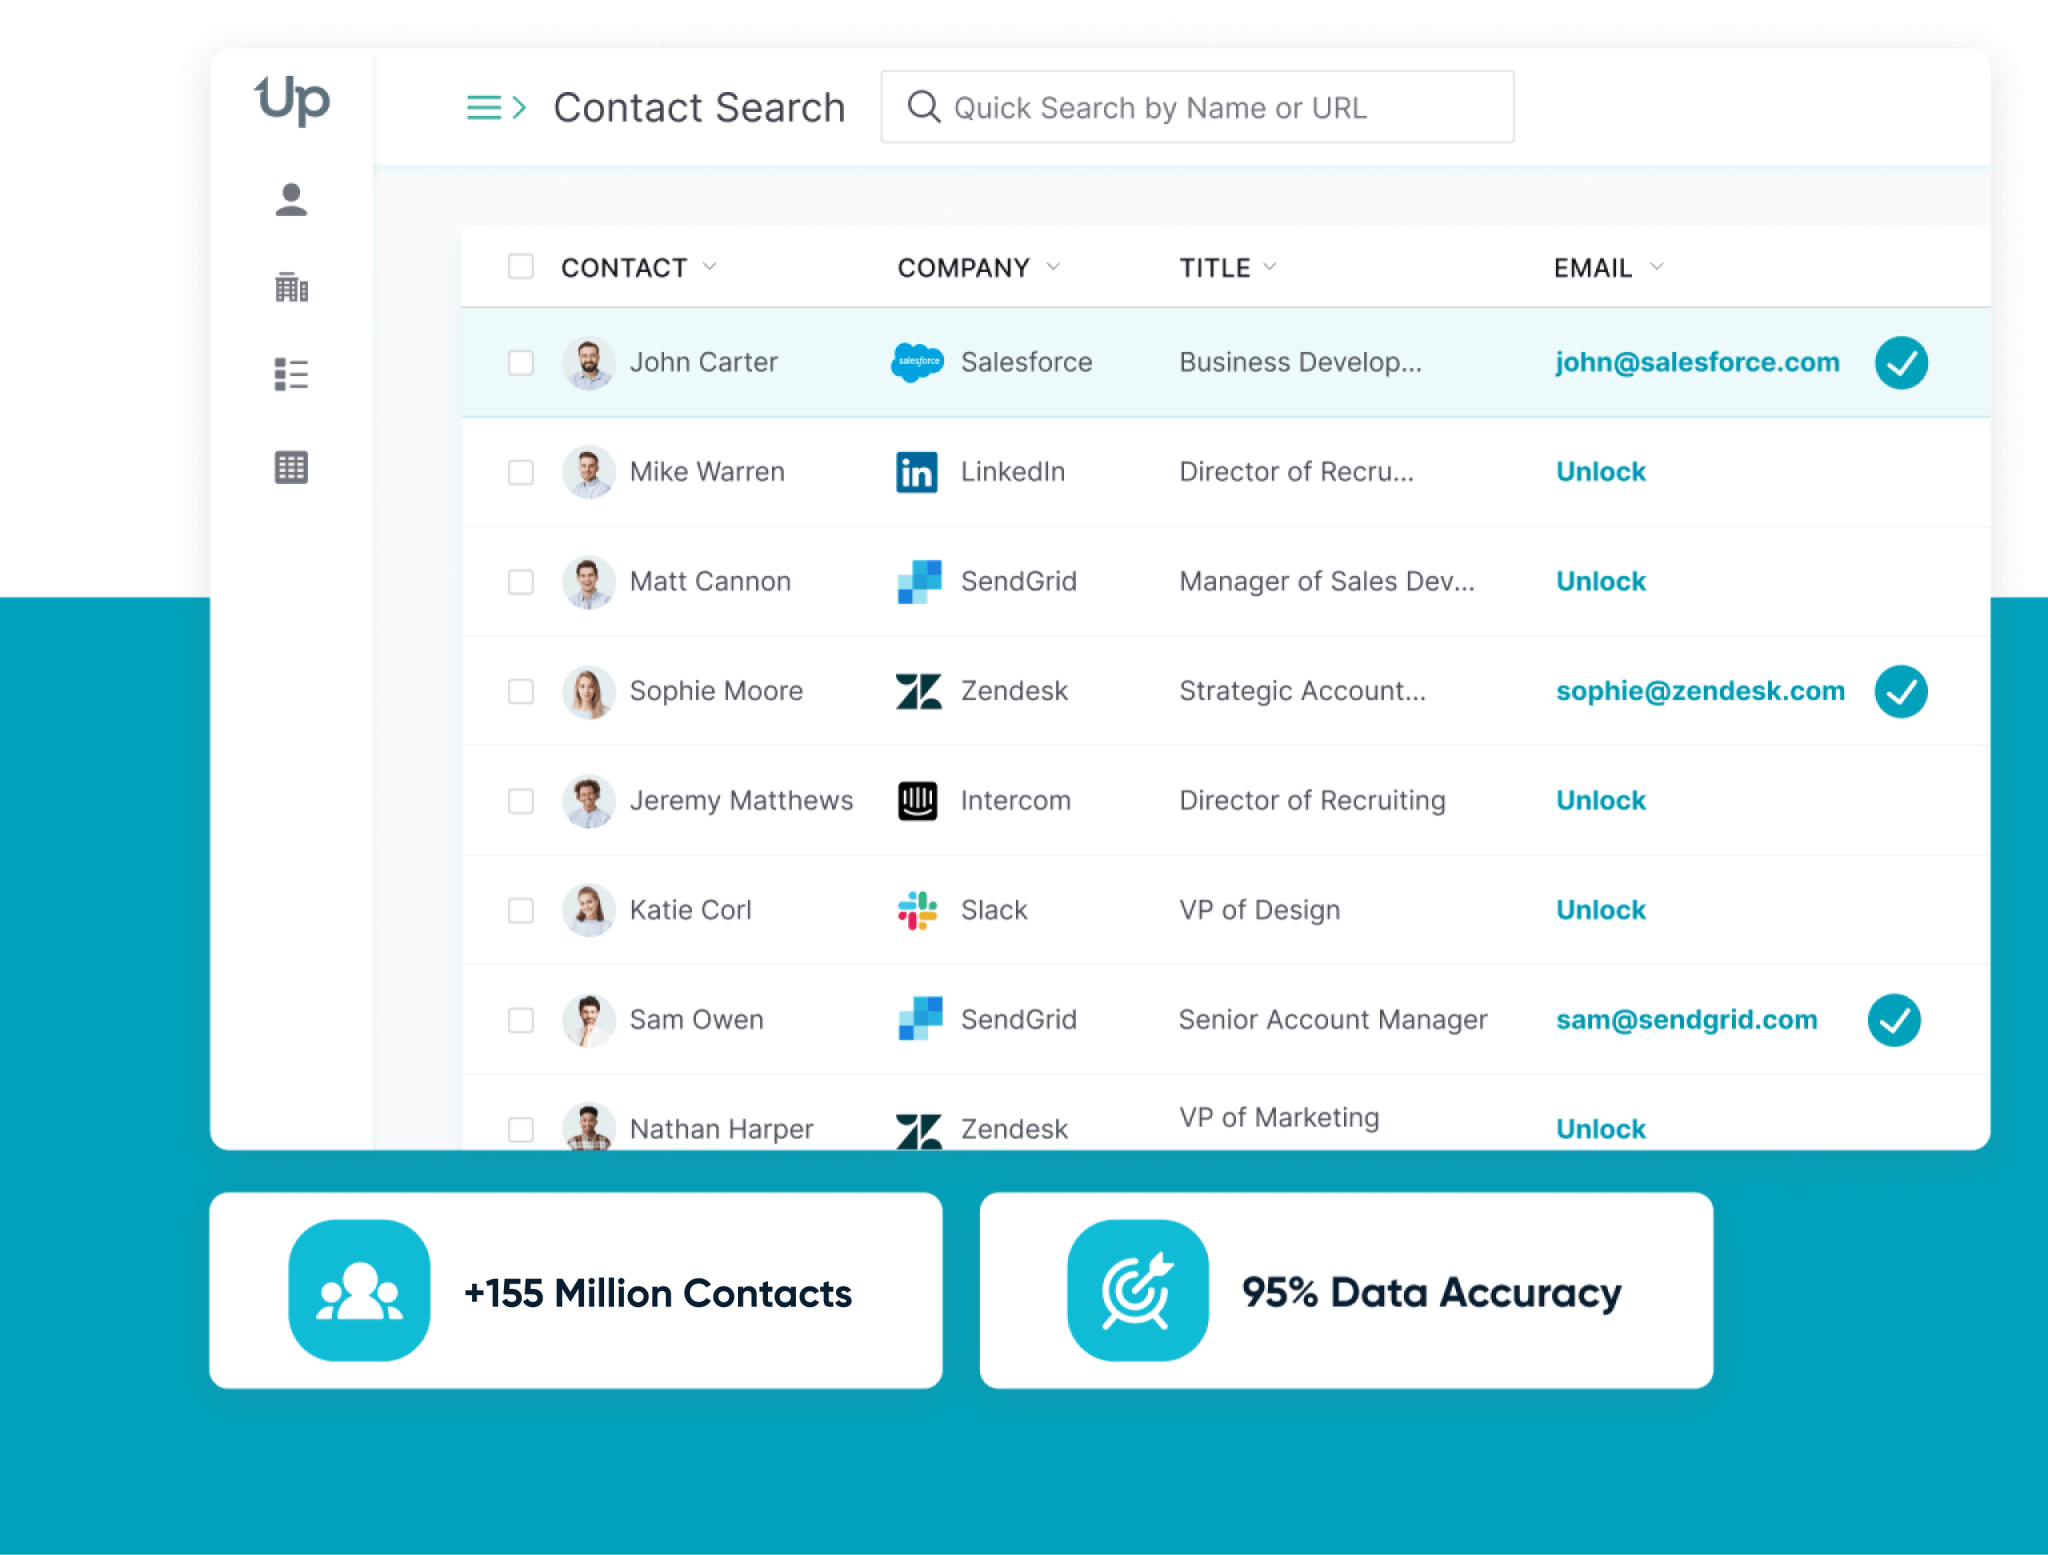Image resolution: width=2048 pixels, height=1555 pixels.
Task: Open the contacts person icon in sidebar
Action: [291, 200]
